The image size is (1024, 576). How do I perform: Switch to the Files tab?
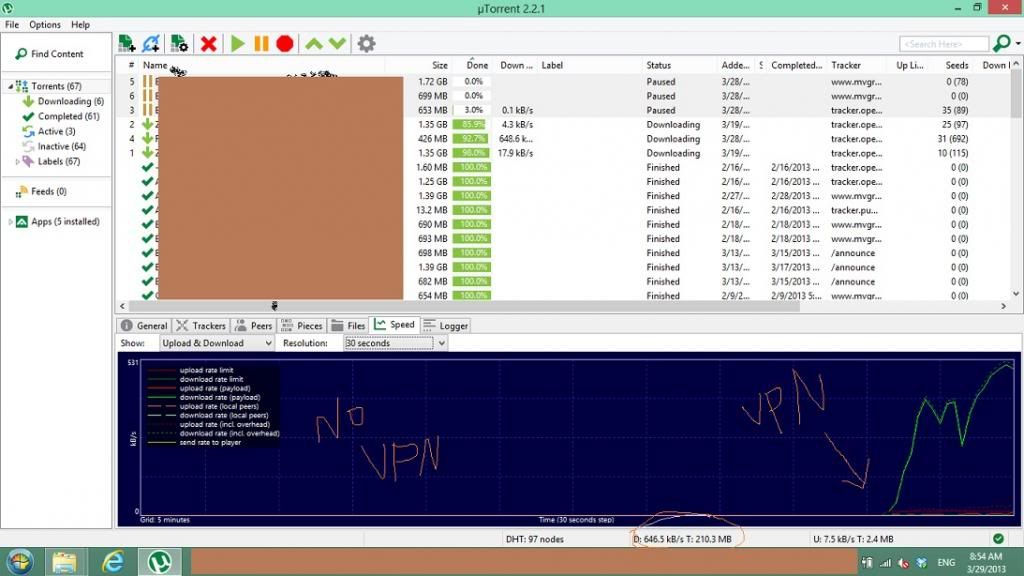(348, 325)
